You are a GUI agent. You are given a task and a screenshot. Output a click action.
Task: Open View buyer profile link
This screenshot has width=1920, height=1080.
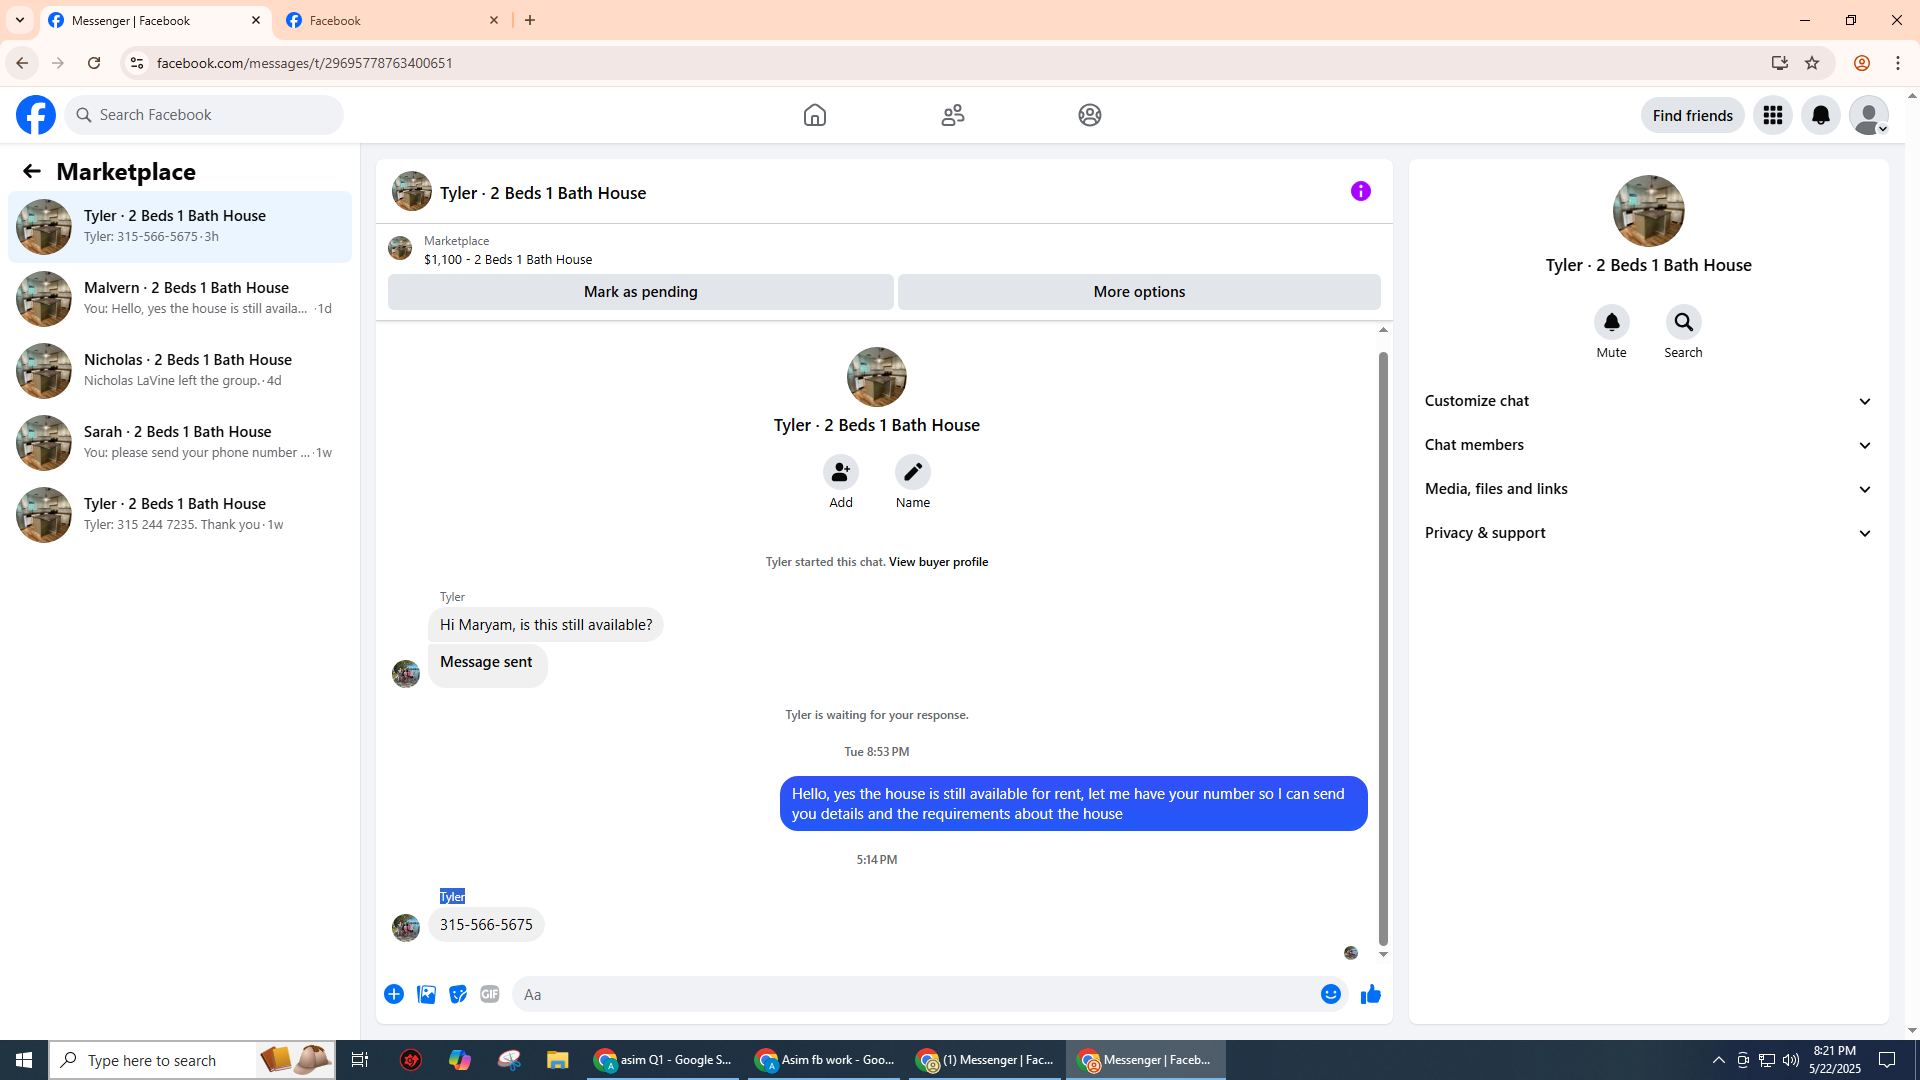click(938, 562)
